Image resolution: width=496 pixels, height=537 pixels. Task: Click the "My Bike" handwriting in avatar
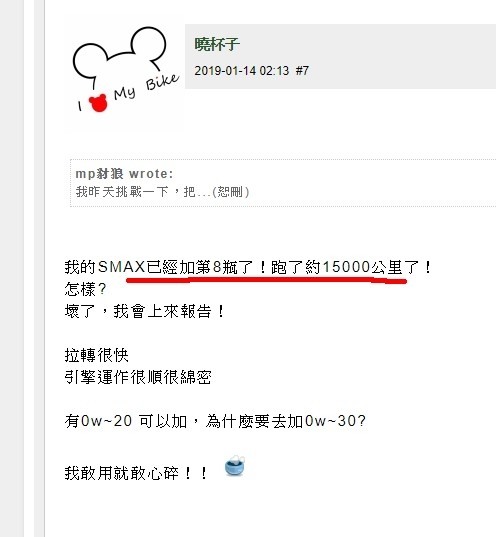(x=146, y=88)
